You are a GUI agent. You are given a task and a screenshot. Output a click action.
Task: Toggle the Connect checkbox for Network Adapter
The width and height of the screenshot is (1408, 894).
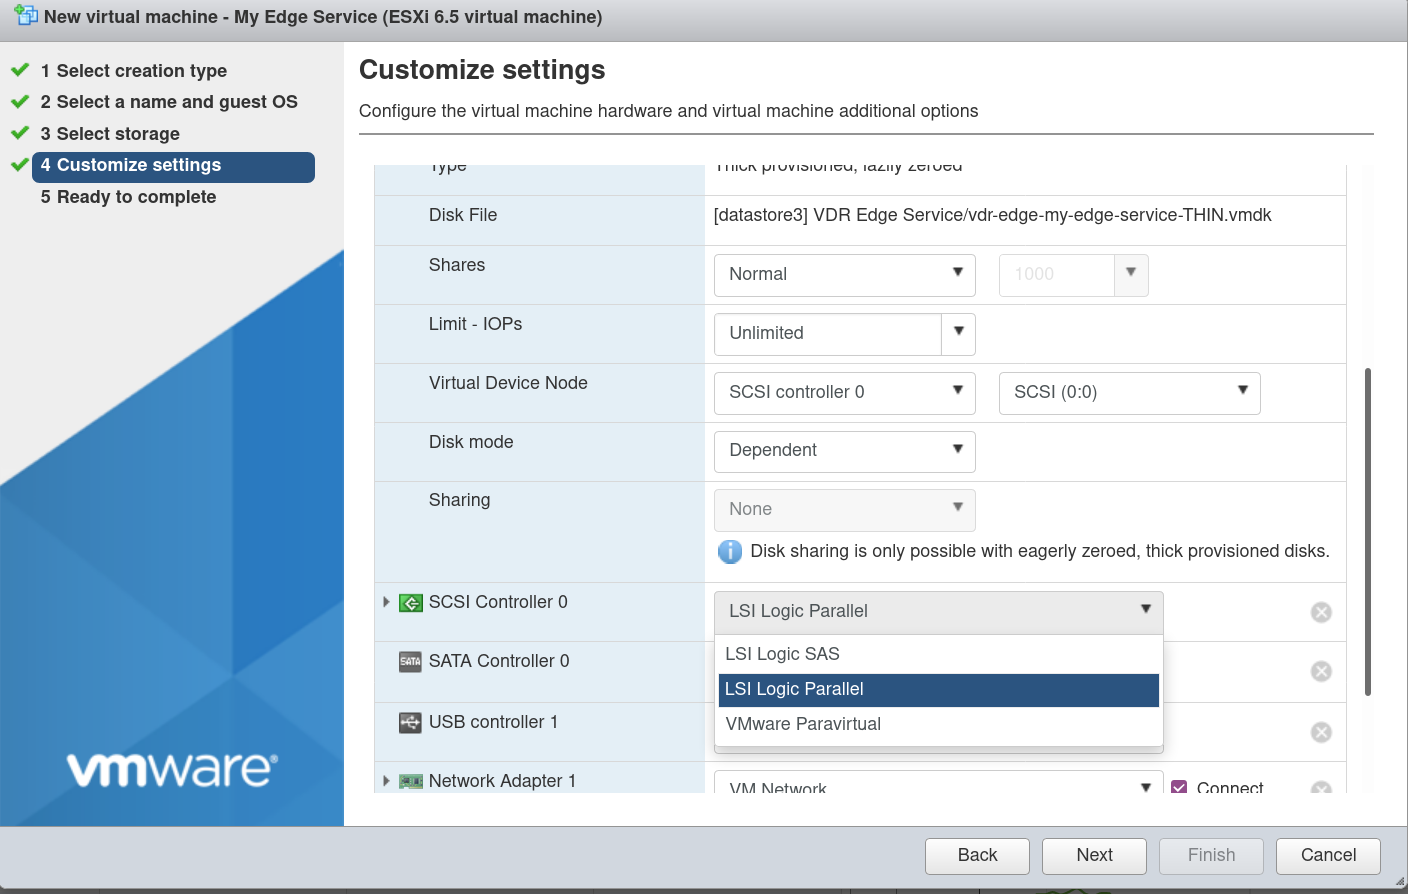(x=1179, y=788)
